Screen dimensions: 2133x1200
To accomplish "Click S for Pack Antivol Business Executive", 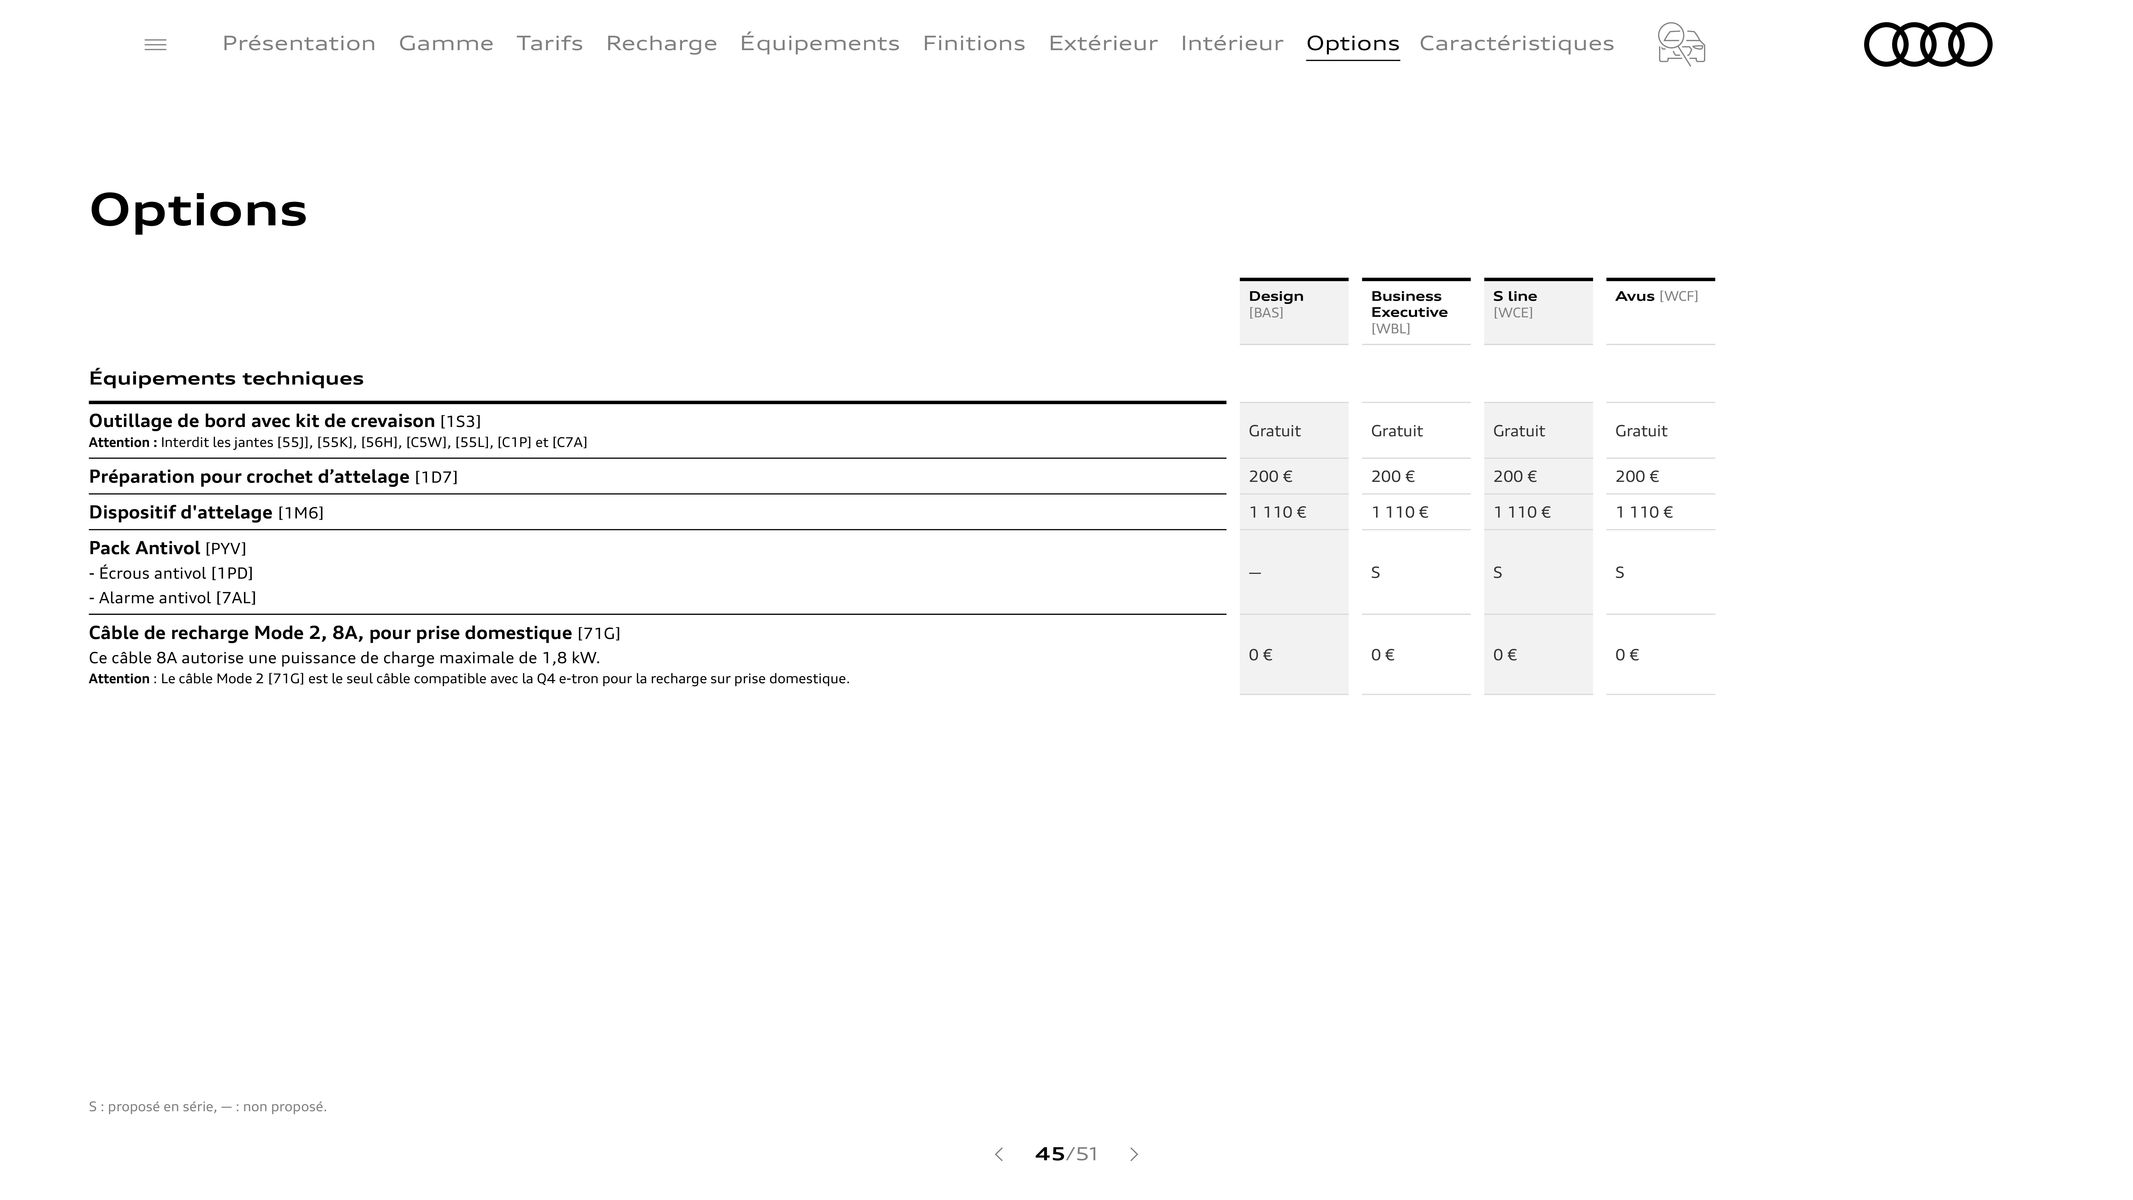I will coord(1376,573).
